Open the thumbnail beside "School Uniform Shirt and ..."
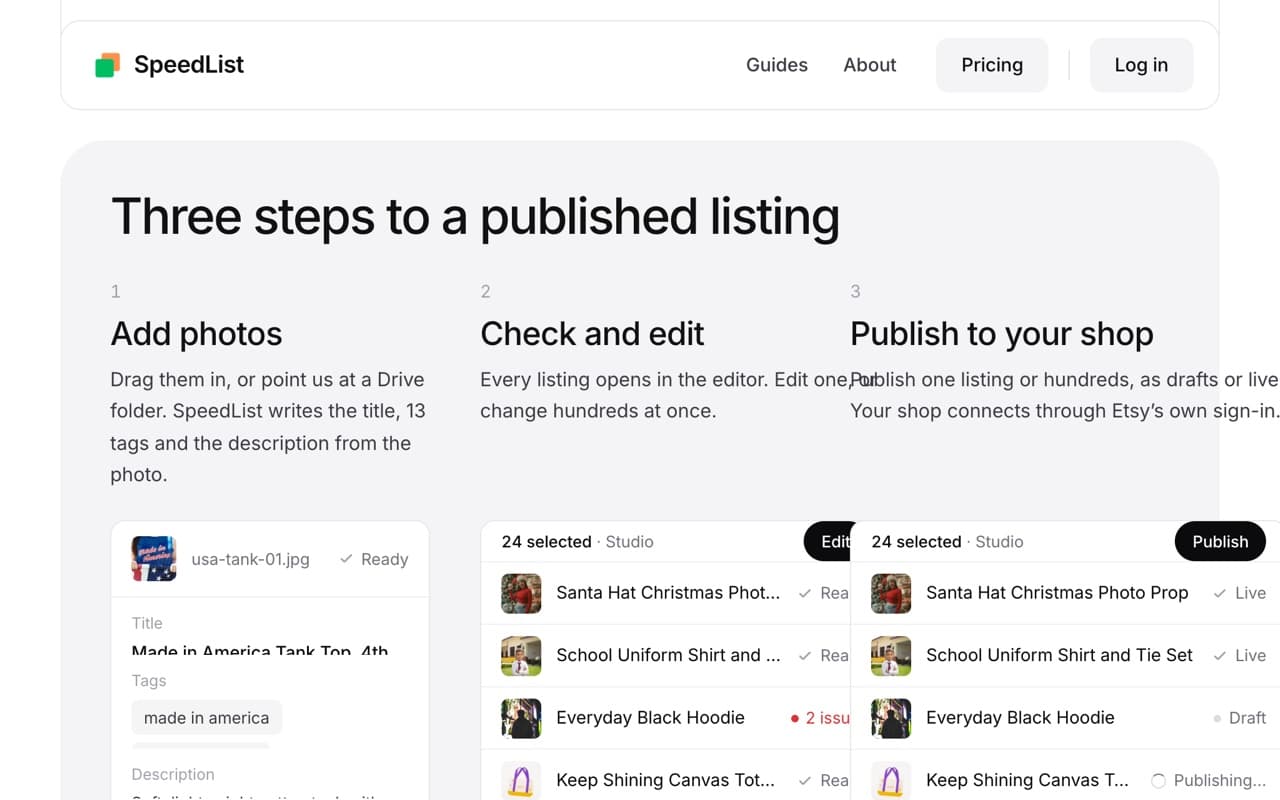Viewport: 1280px width, 800px height. point(521,656)
